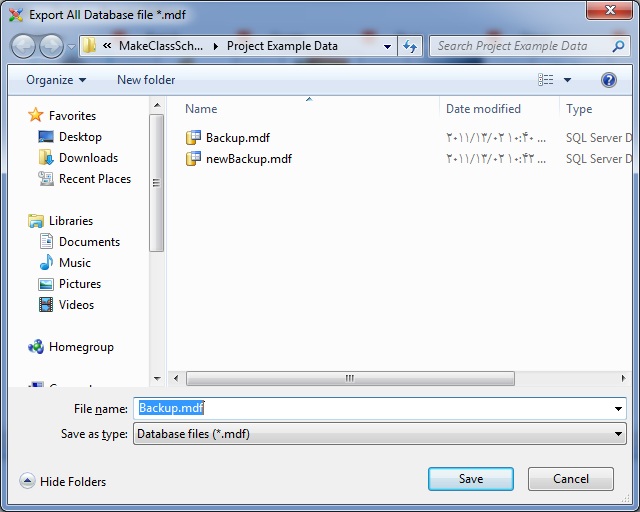
Task: Click horizontal scroll left arrow
Action: 176,378
